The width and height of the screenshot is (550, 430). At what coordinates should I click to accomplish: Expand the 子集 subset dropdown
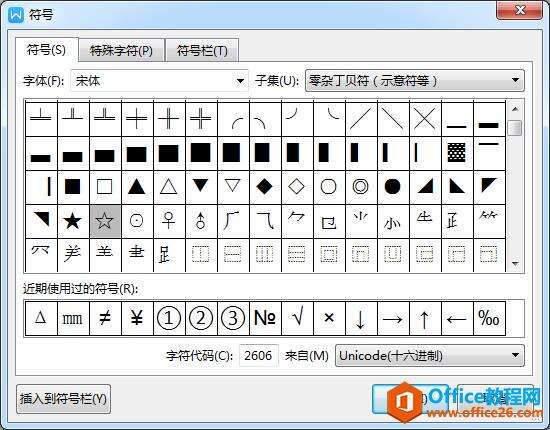(415, 81)
